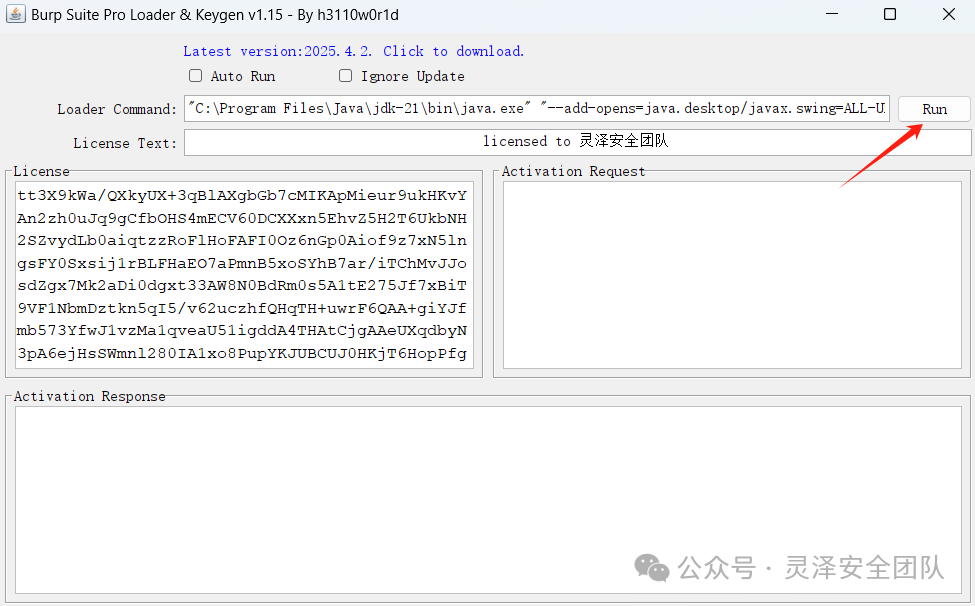Click the license line starting with gsFY0Sxsij
The height and width of the screenshot is (606, 975).
pos(242,264)
